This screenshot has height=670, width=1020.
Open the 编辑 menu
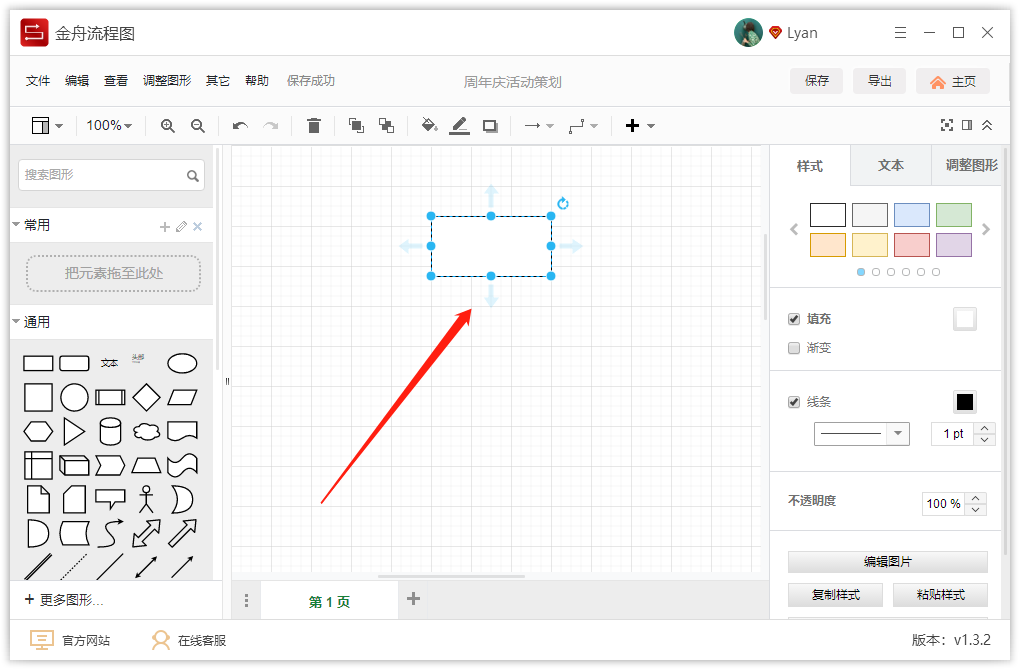(77, 80)
